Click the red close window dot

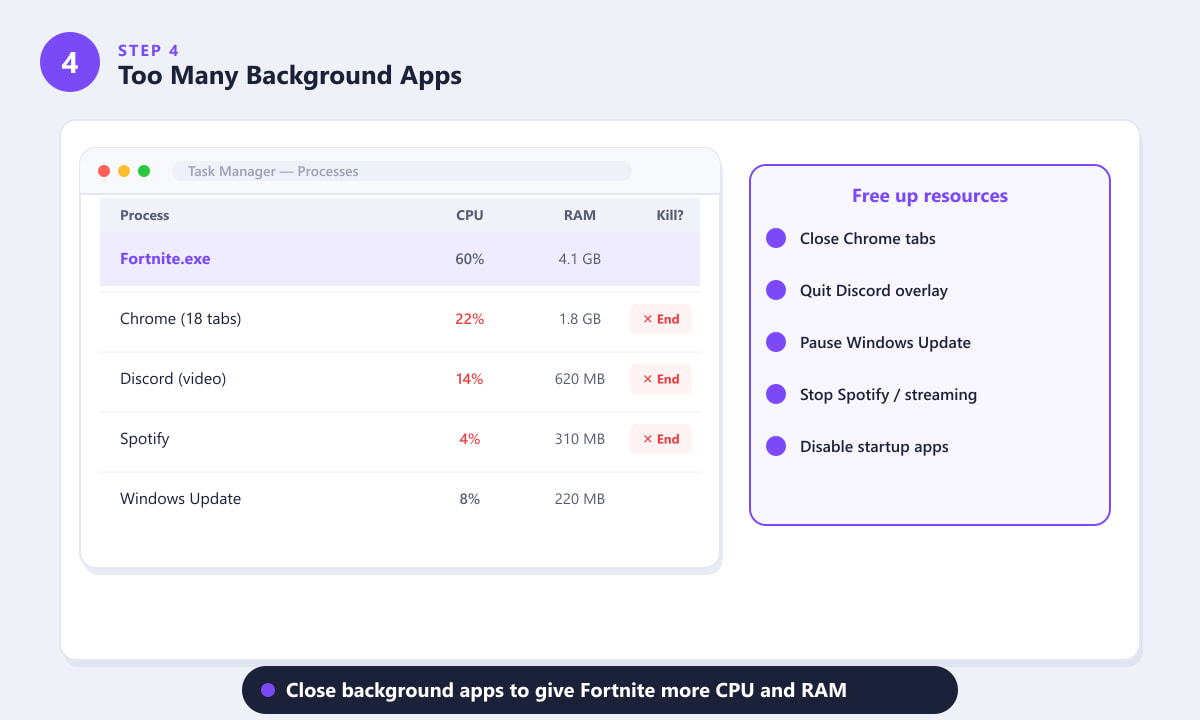tap(104, 171)
